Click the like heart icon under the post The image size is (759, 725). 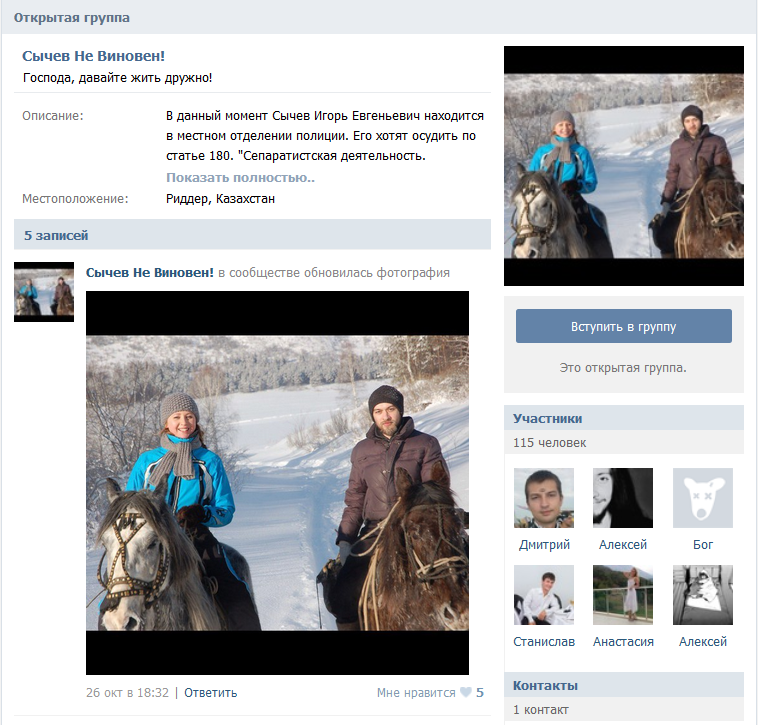click(x=466, y=693)
